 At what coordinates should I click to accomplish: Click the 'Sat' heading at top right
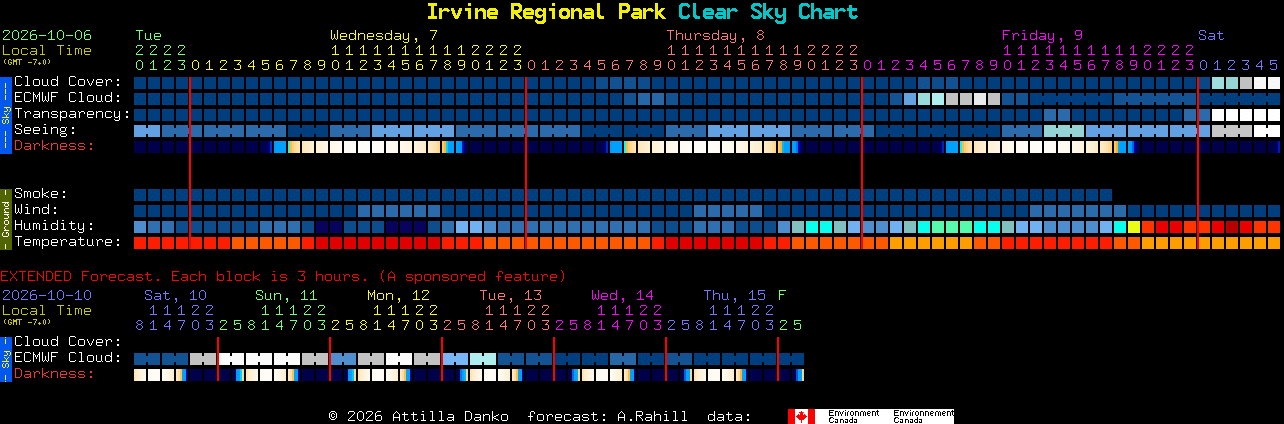[1211, 35]
